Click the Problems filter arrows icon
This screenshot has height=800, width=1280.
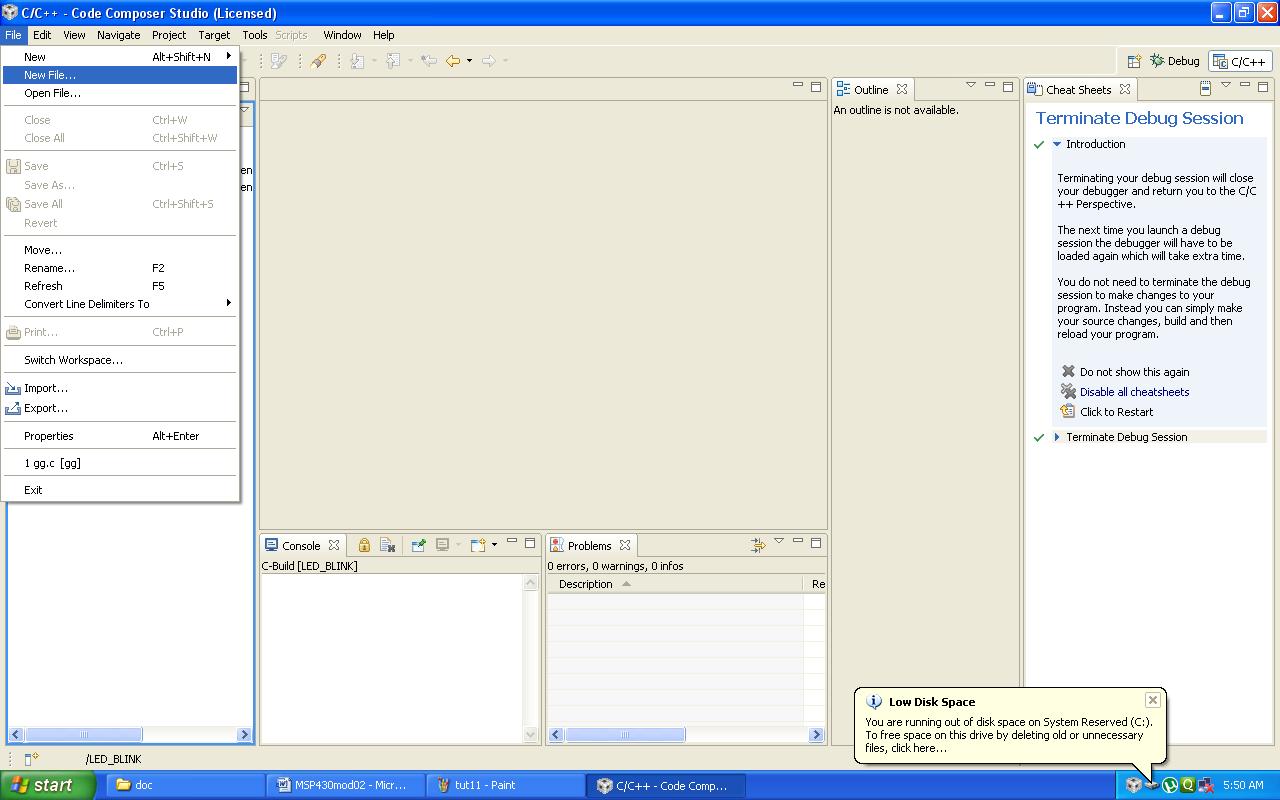(x=758, y=545)
